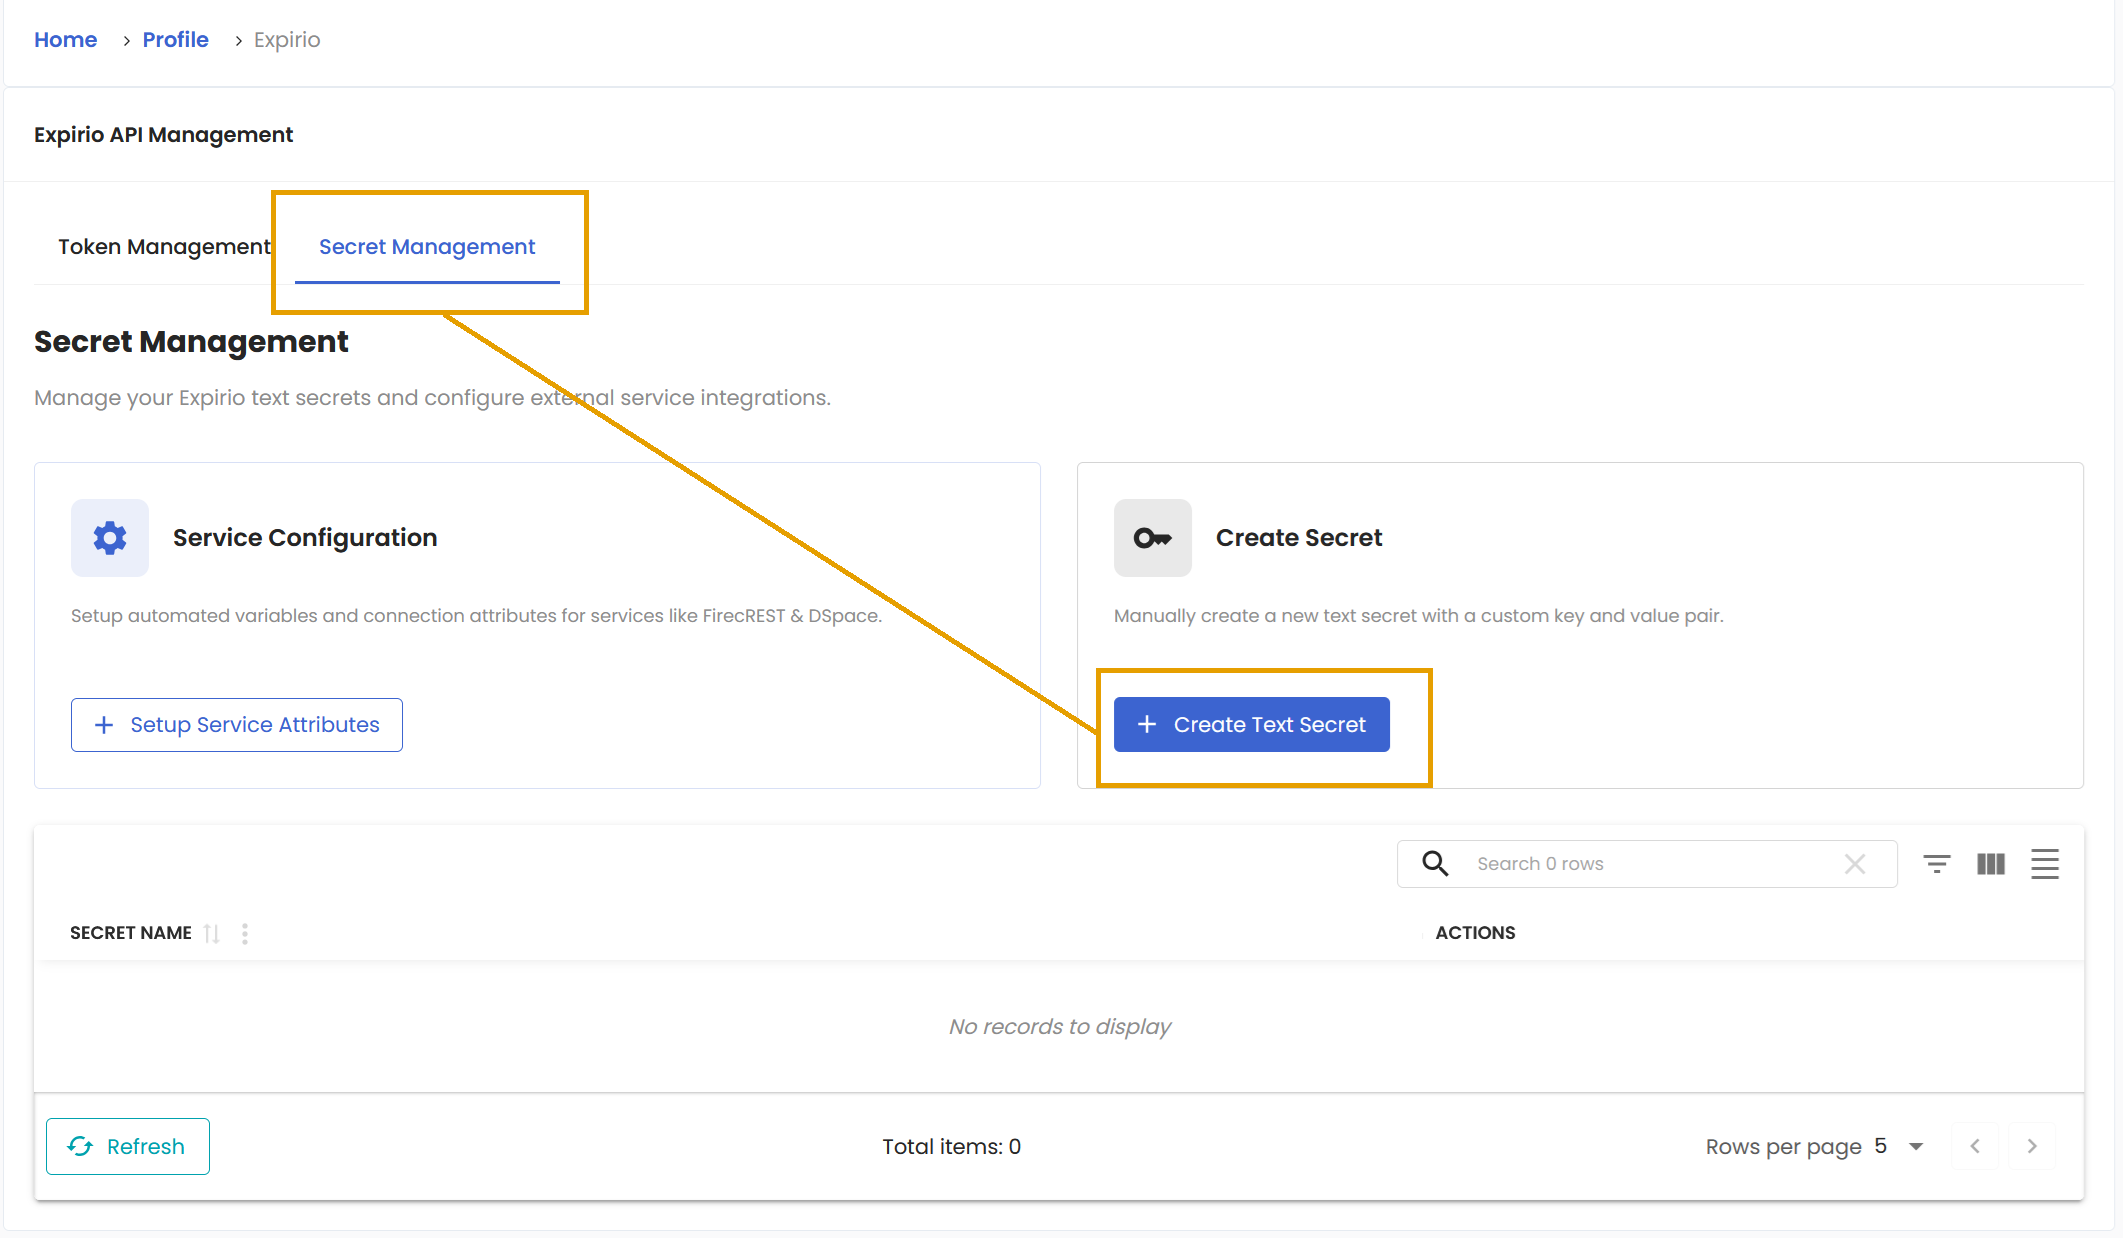Switch to the Token Management tab
The height and width of the screenshot is (1238, 2123).
click(164, 247)
